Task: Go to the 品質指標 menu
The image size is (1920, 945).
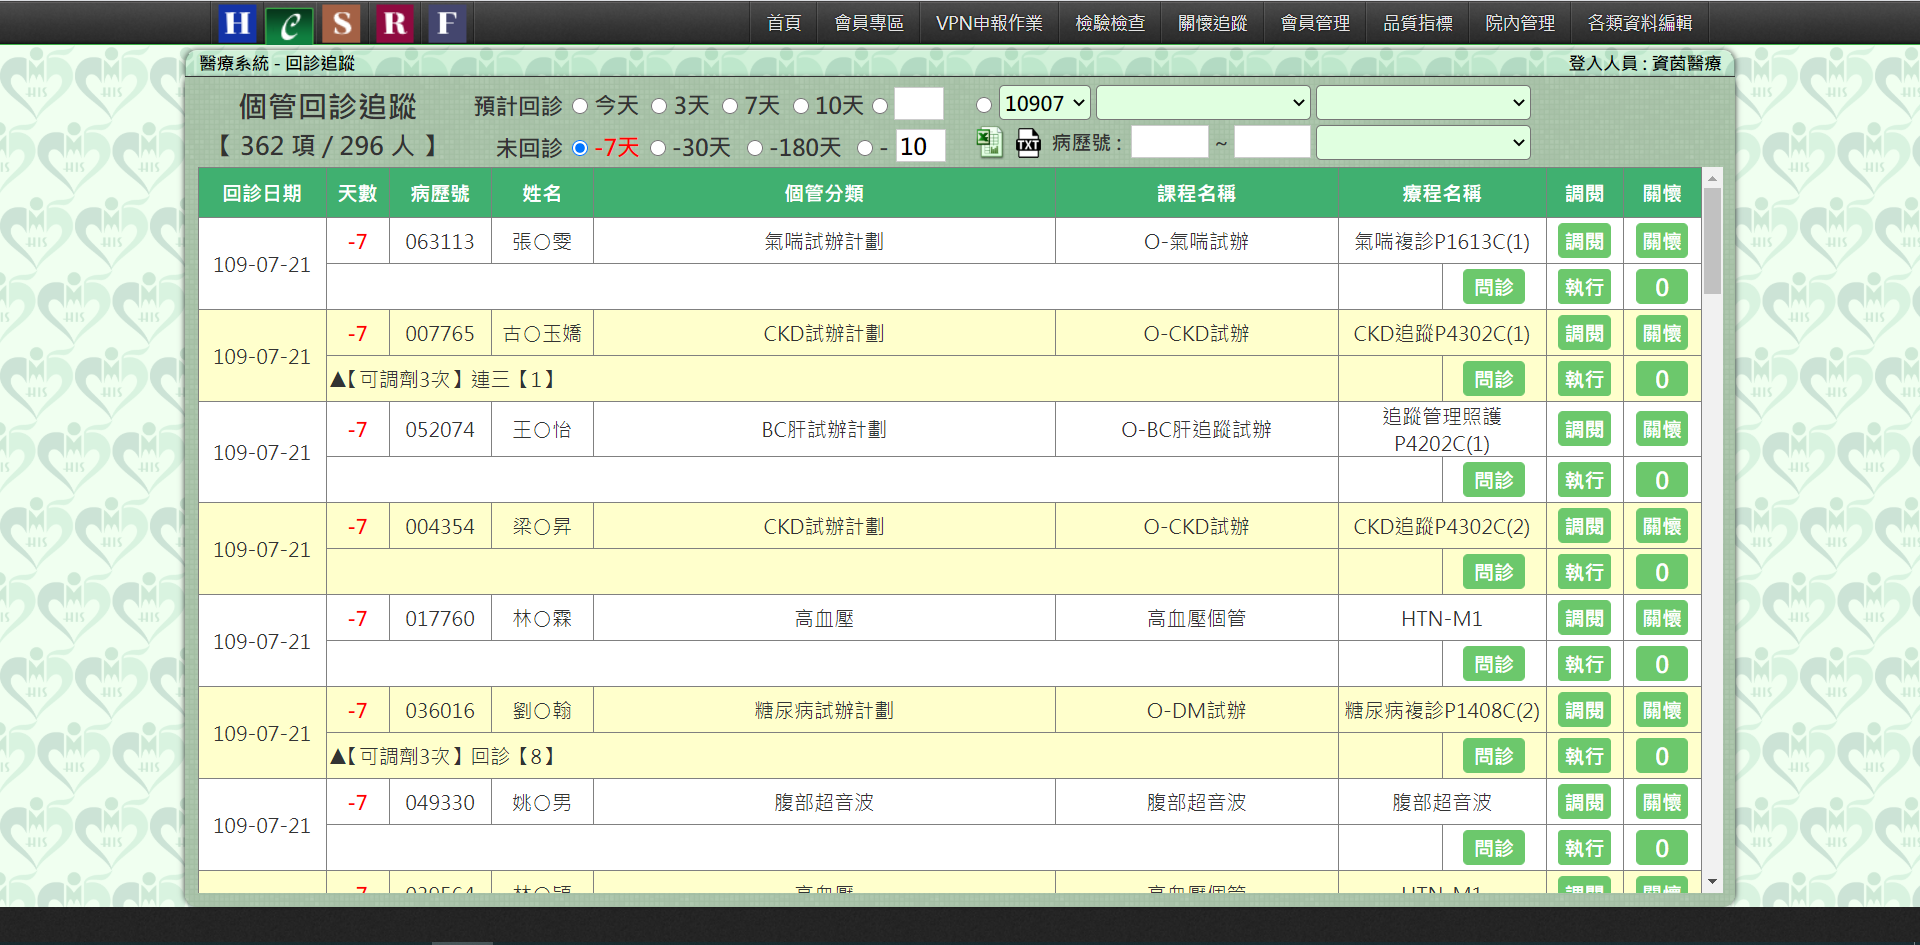Action: click(1417, 23)
